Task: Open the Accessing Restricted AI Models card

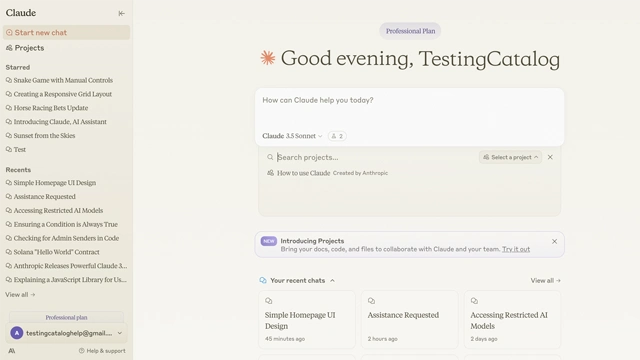Action: click(x=513, y=320)
